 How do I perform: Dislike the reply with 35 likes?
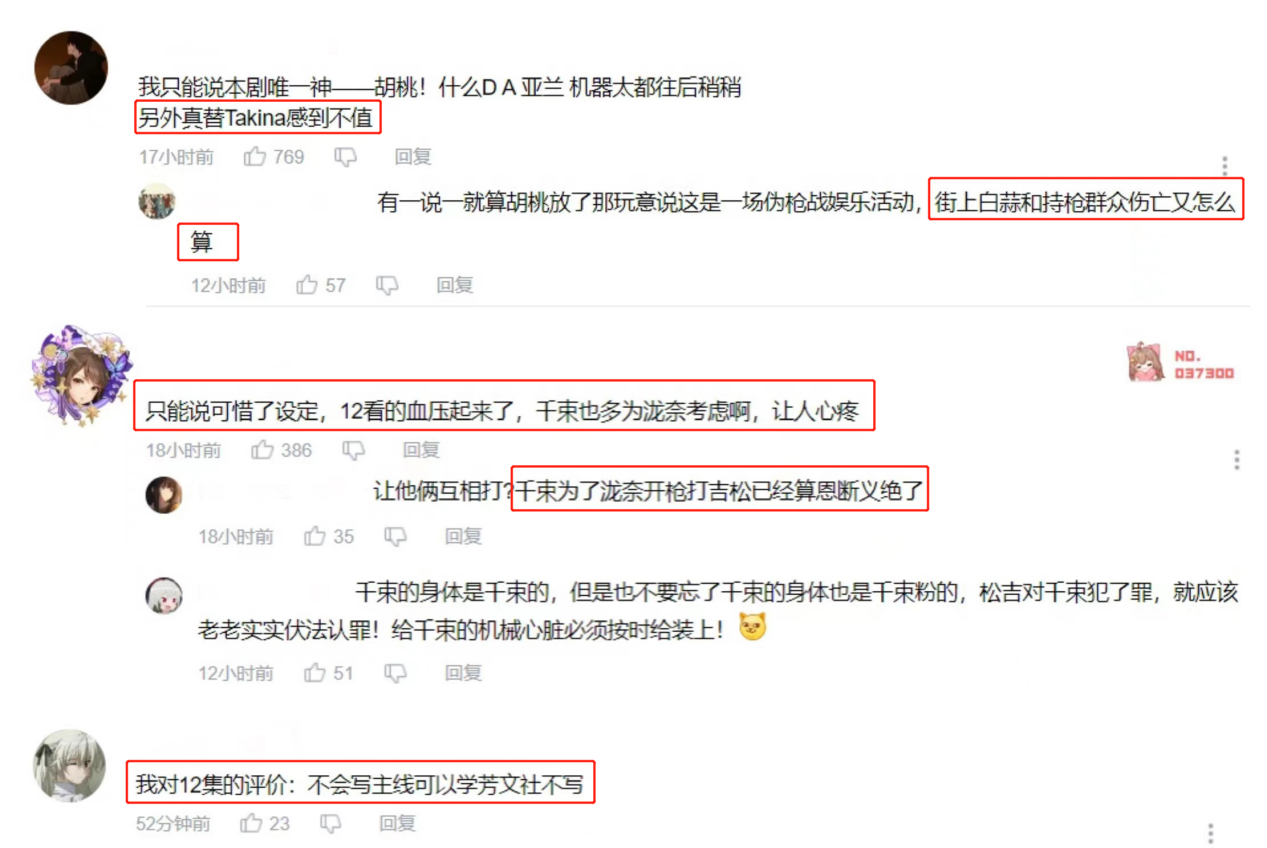(x=396, y=537)
